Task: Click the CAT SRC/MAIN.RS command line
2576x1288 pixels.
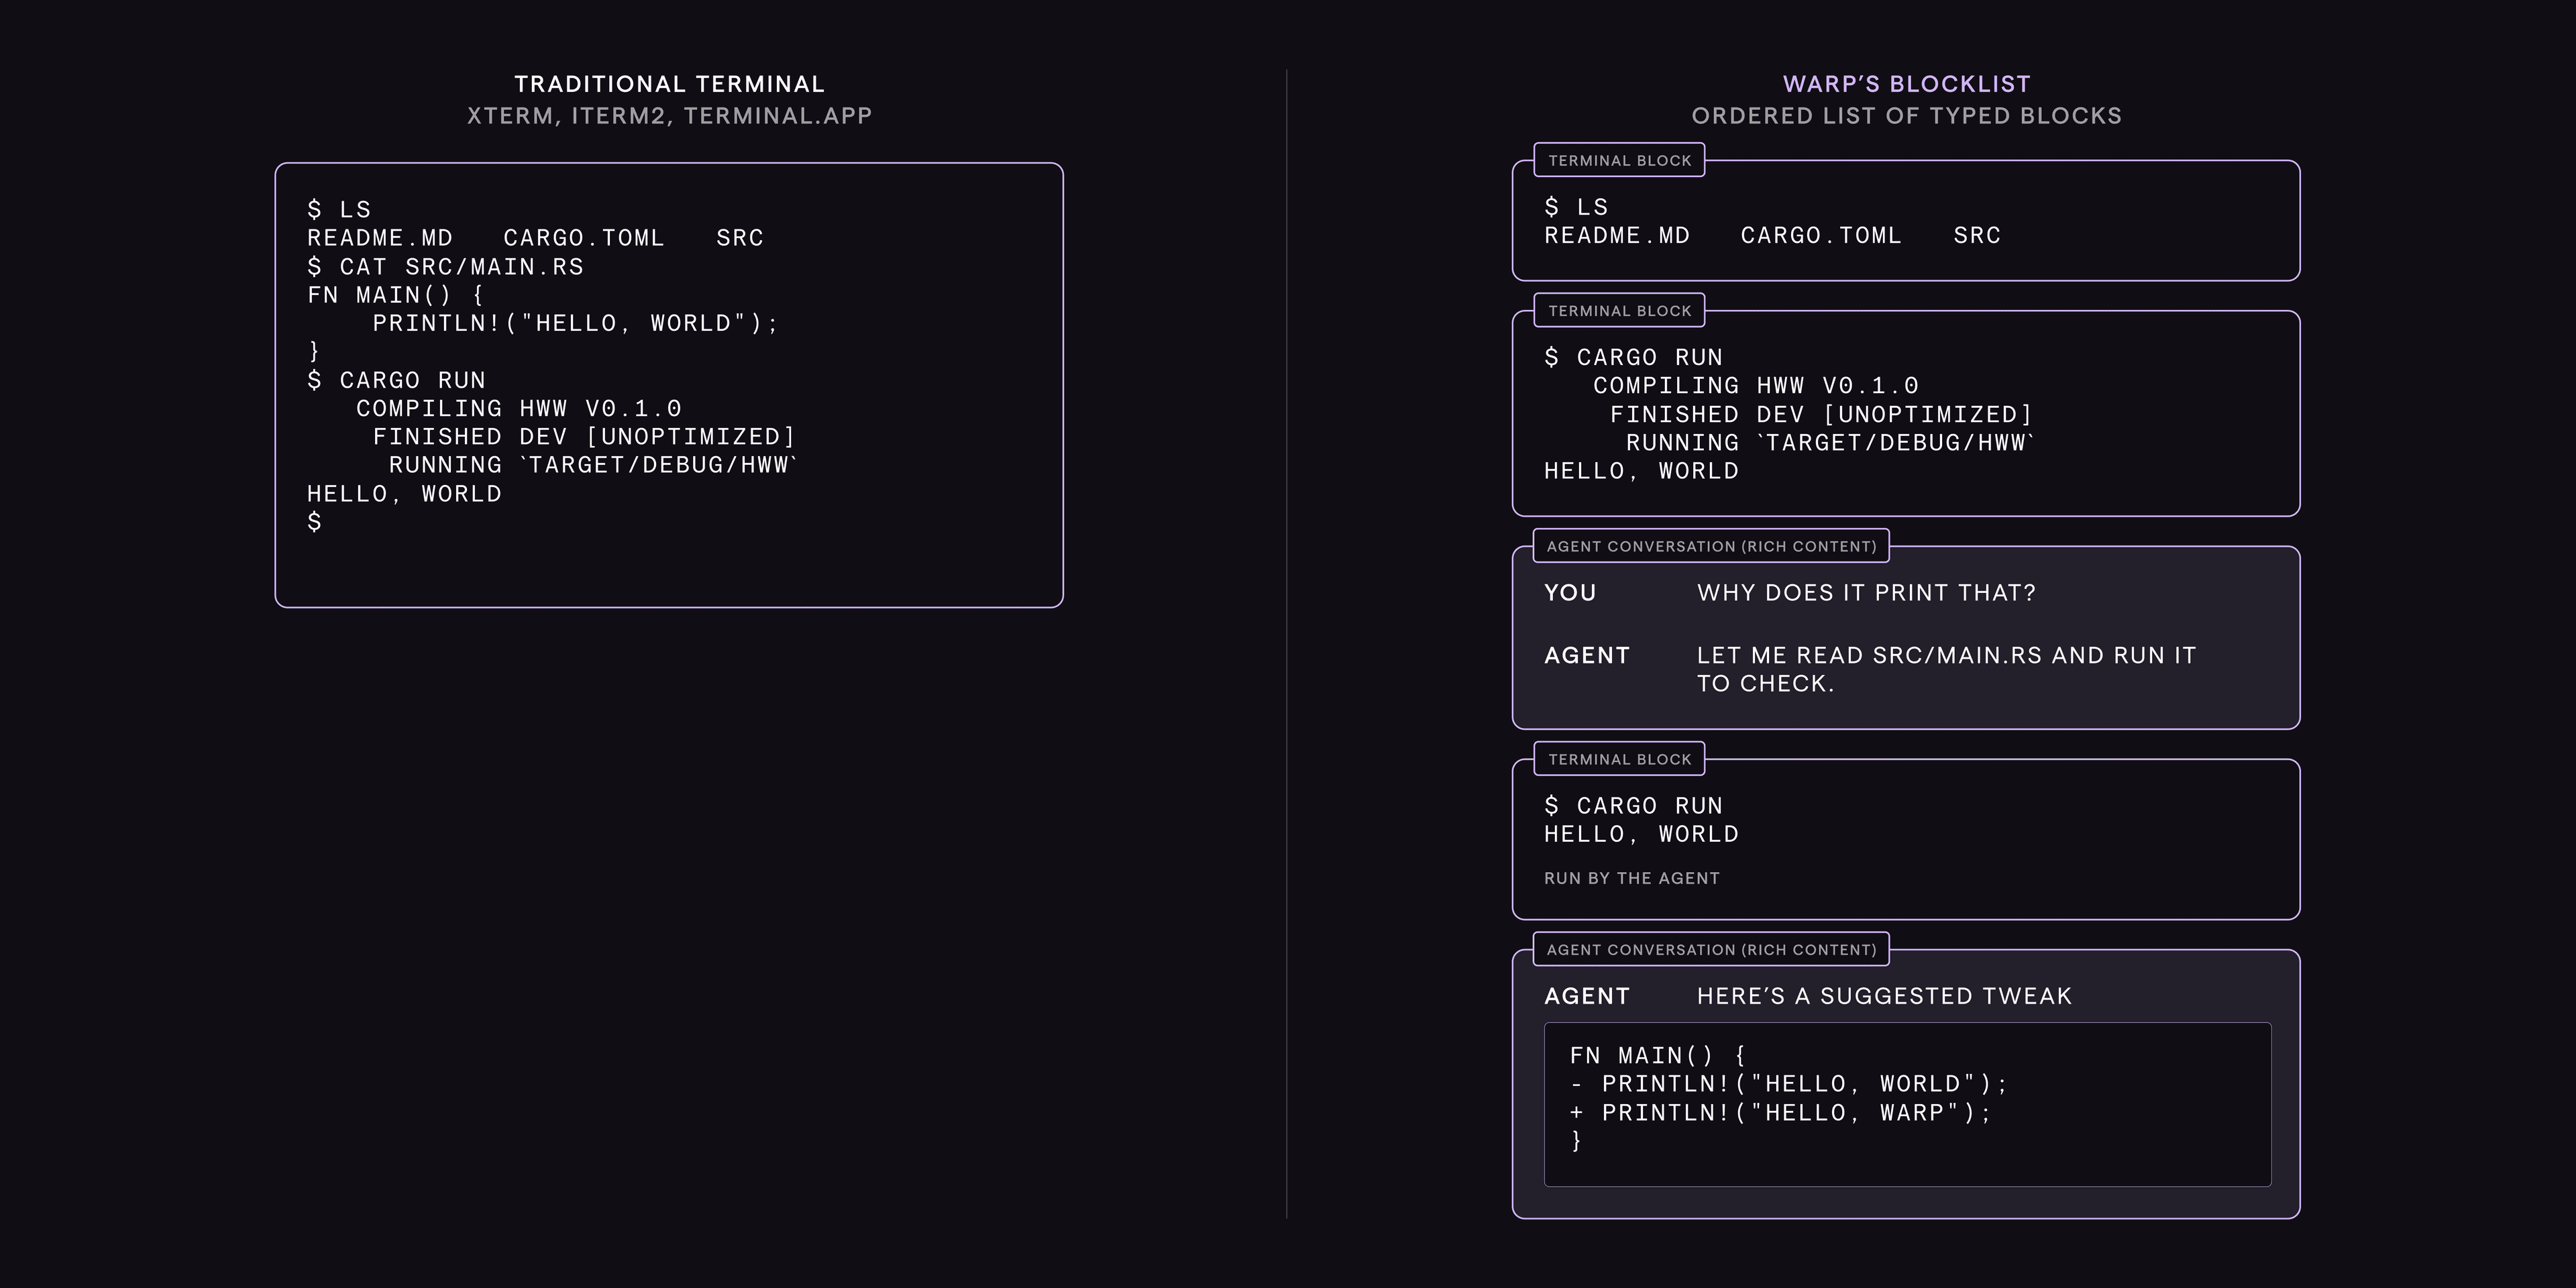Action: [446, 266]
